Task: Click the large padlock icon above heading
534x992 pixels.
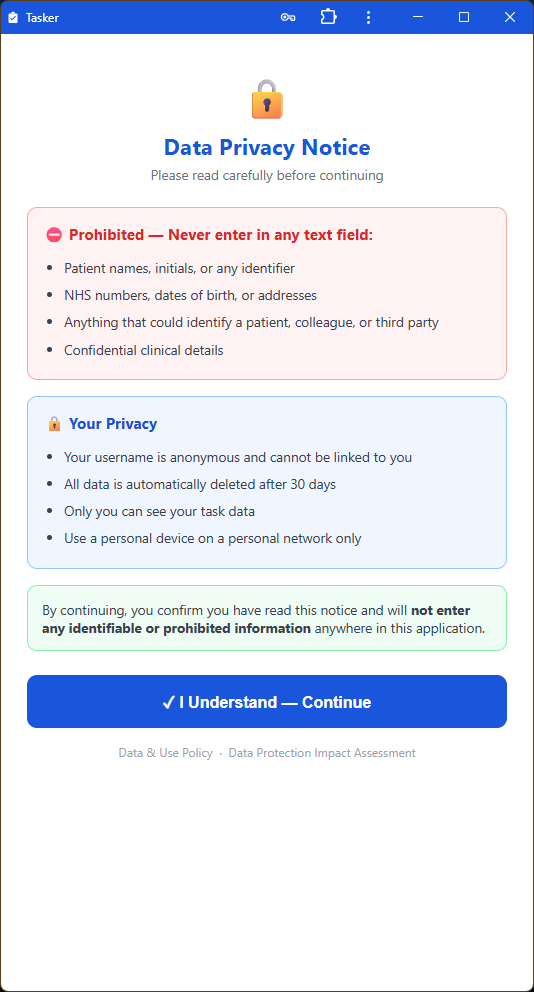Action: click(267, 99)
